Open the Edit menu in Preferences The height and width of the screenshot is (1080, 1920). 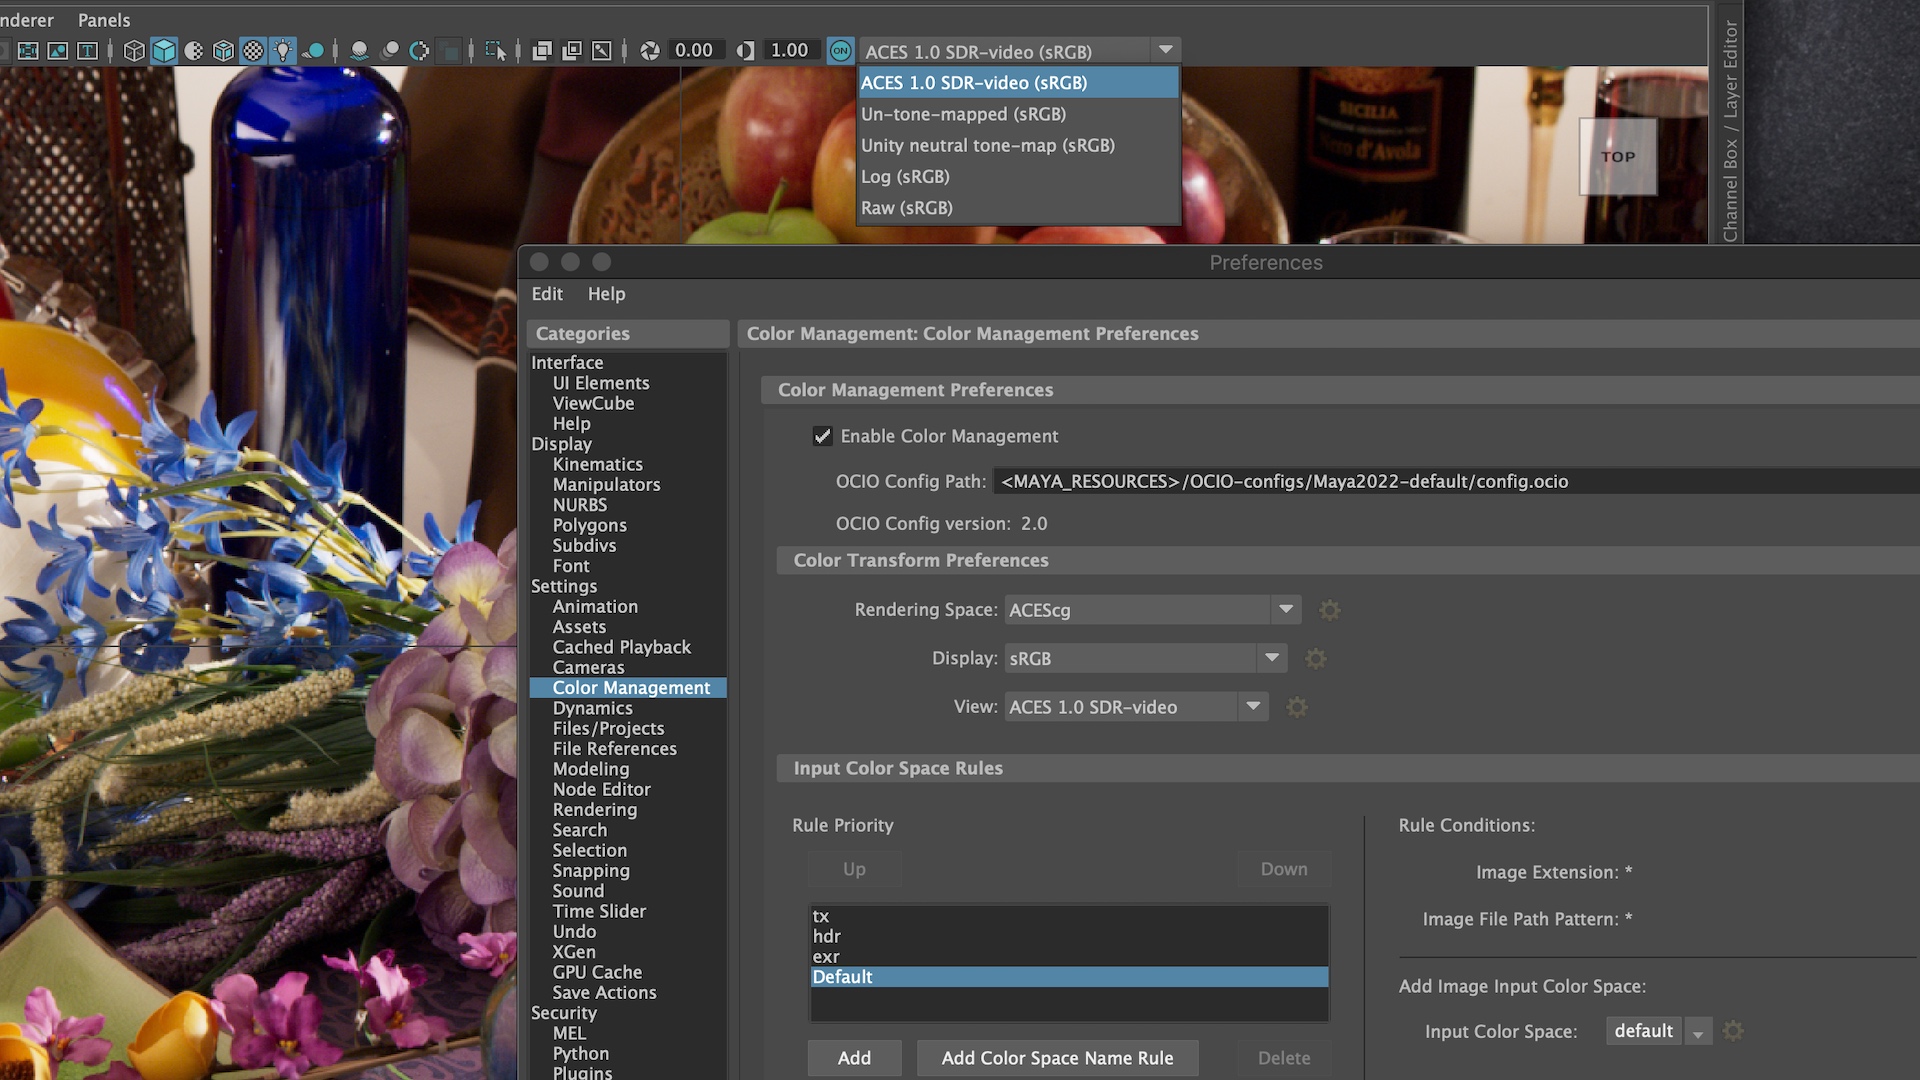pos(547,294)
